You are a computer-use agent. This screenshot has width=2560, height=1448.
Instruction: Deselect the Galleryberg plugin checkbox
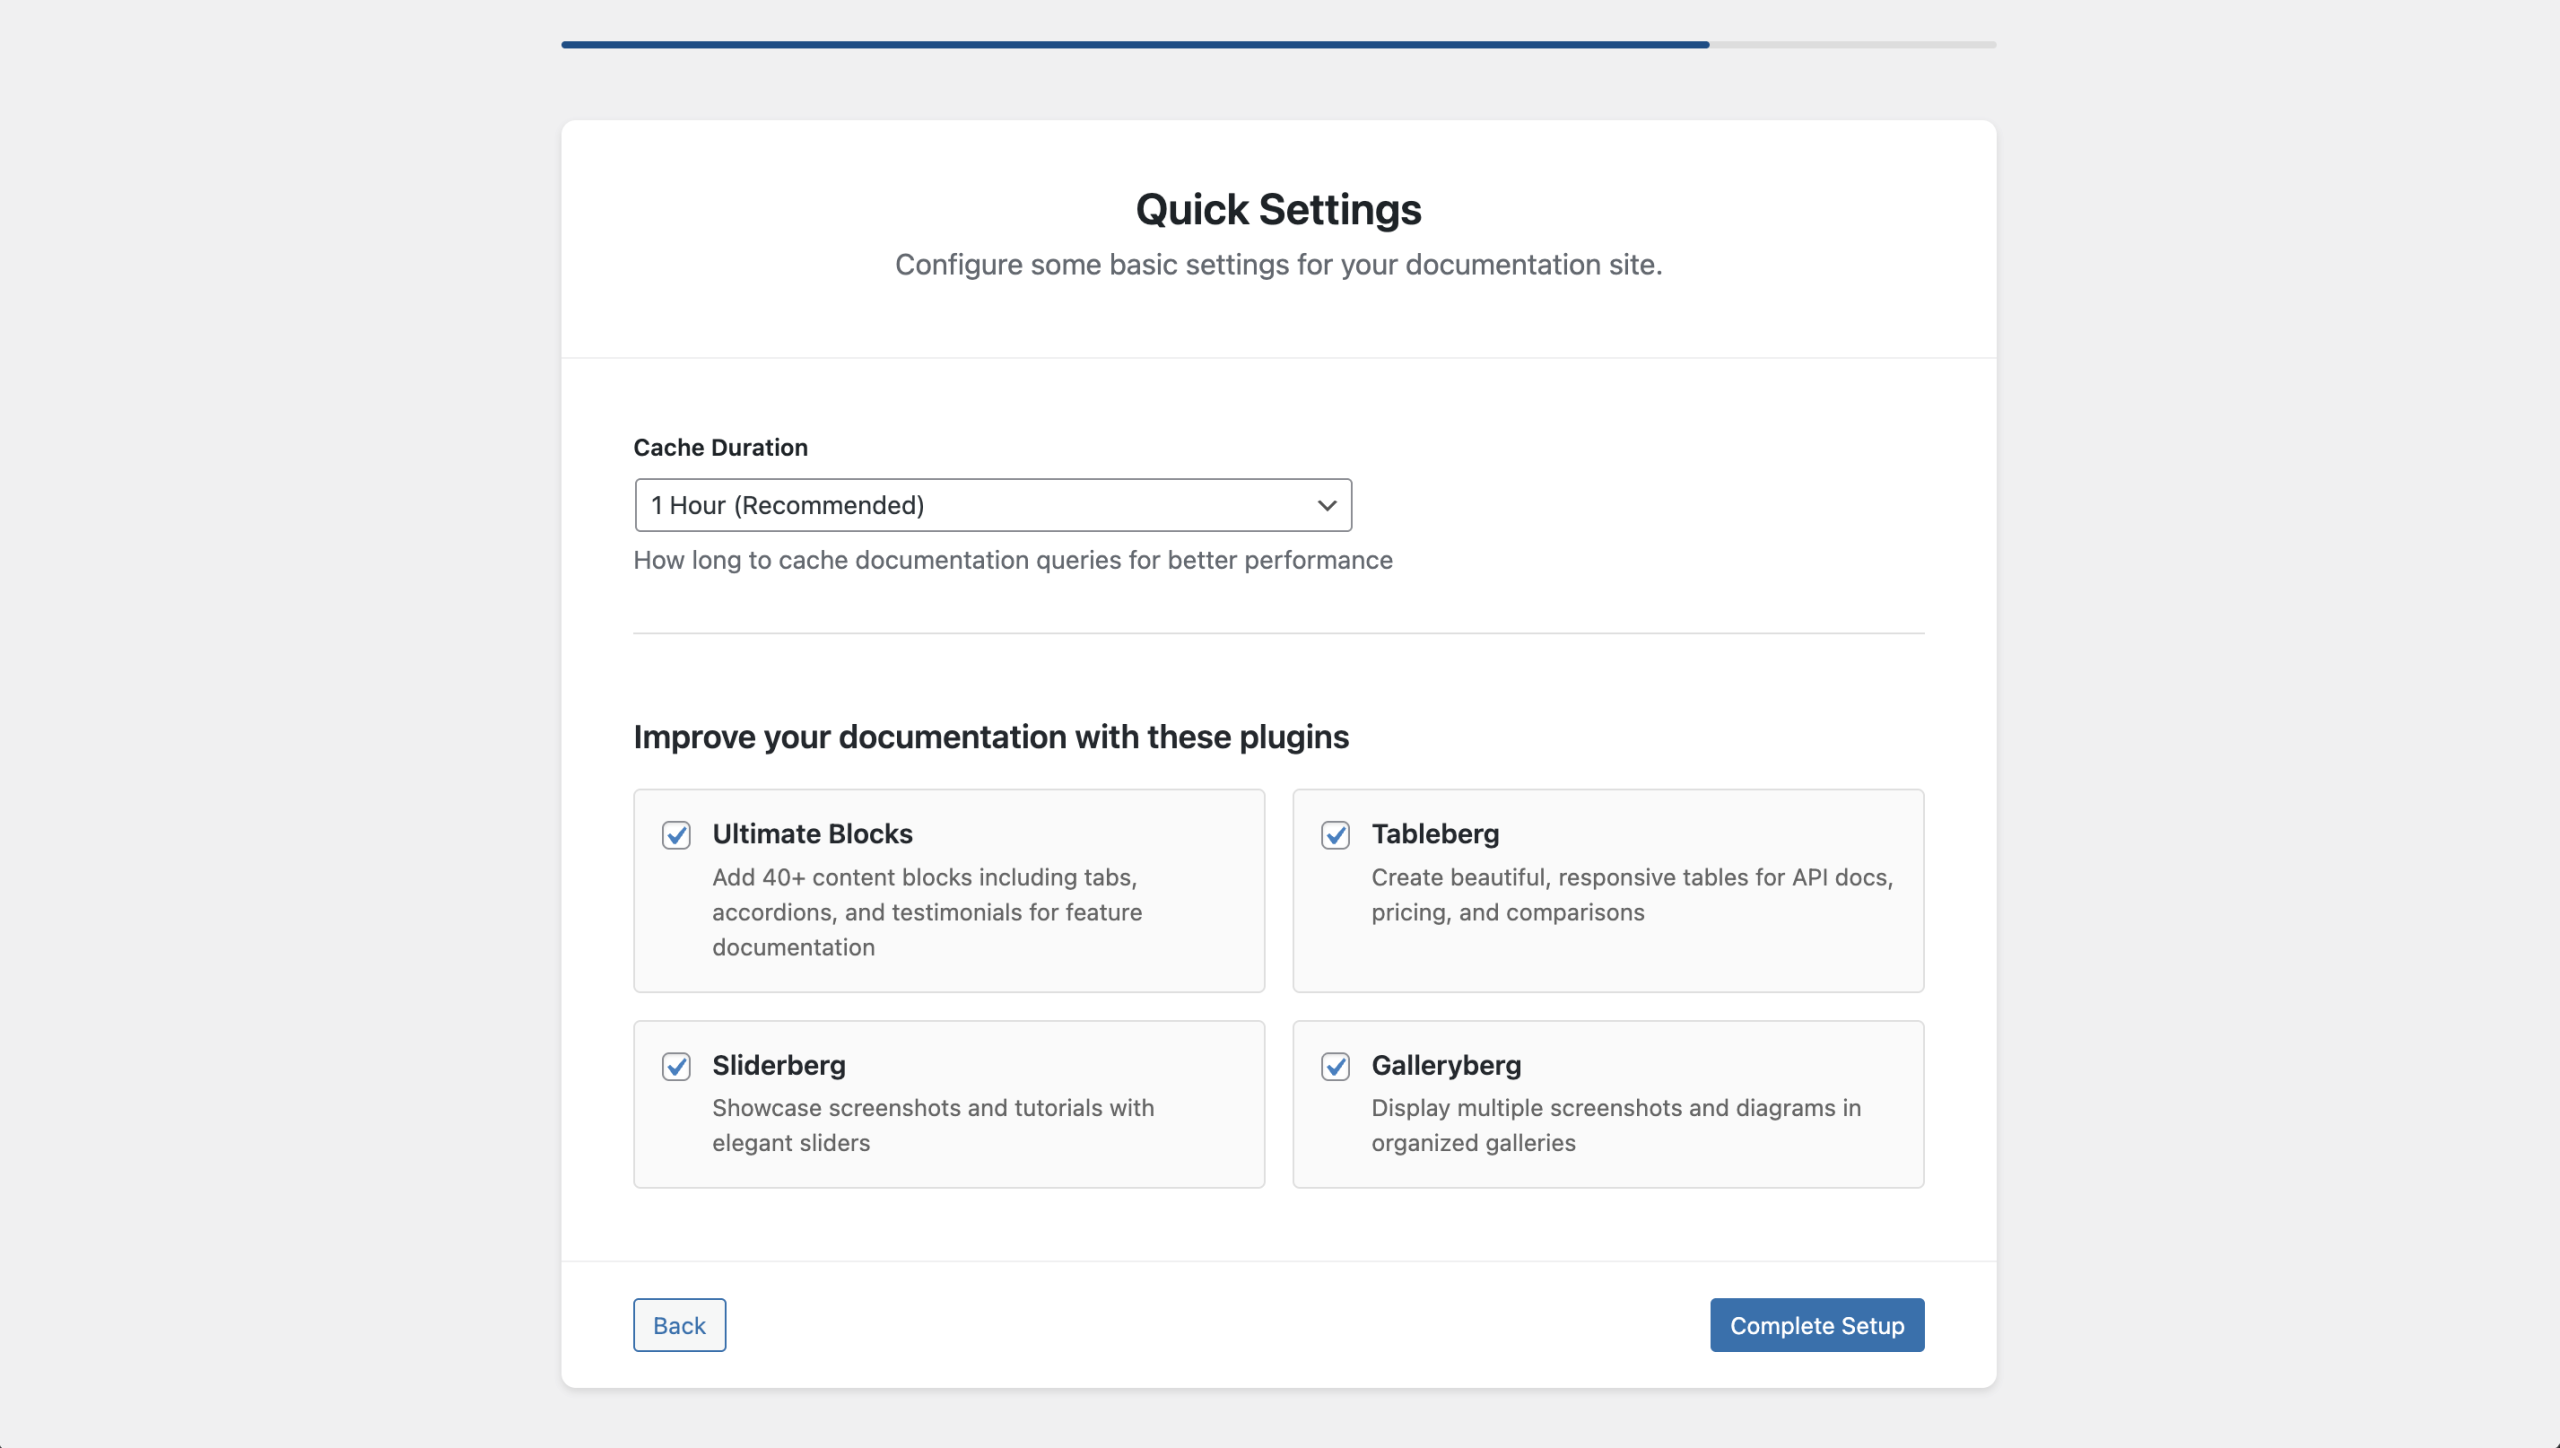[1335, 1066]
